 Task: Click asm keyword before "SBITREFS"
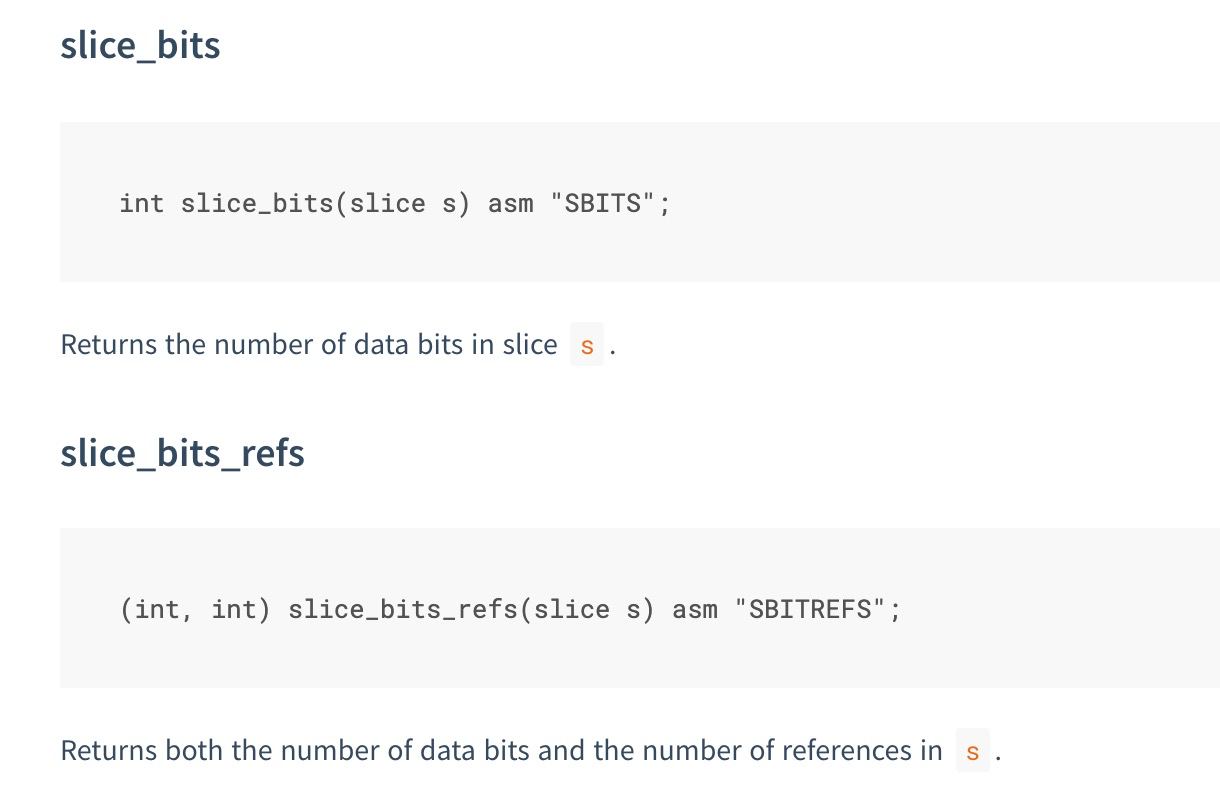(x=695, y=609)
